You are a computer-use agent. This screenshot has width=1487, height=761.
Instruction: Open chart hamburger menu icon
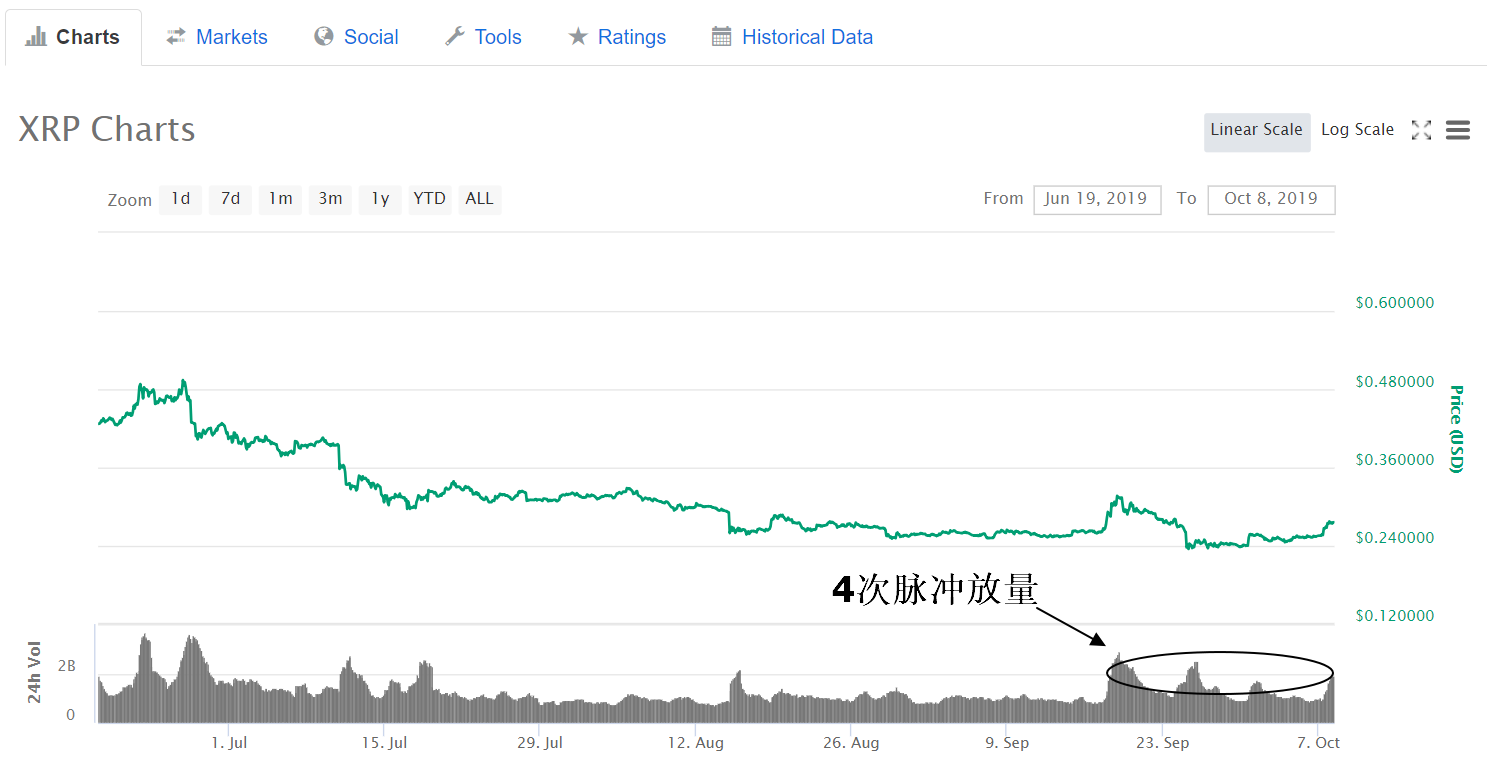[x=1458, y=130]
